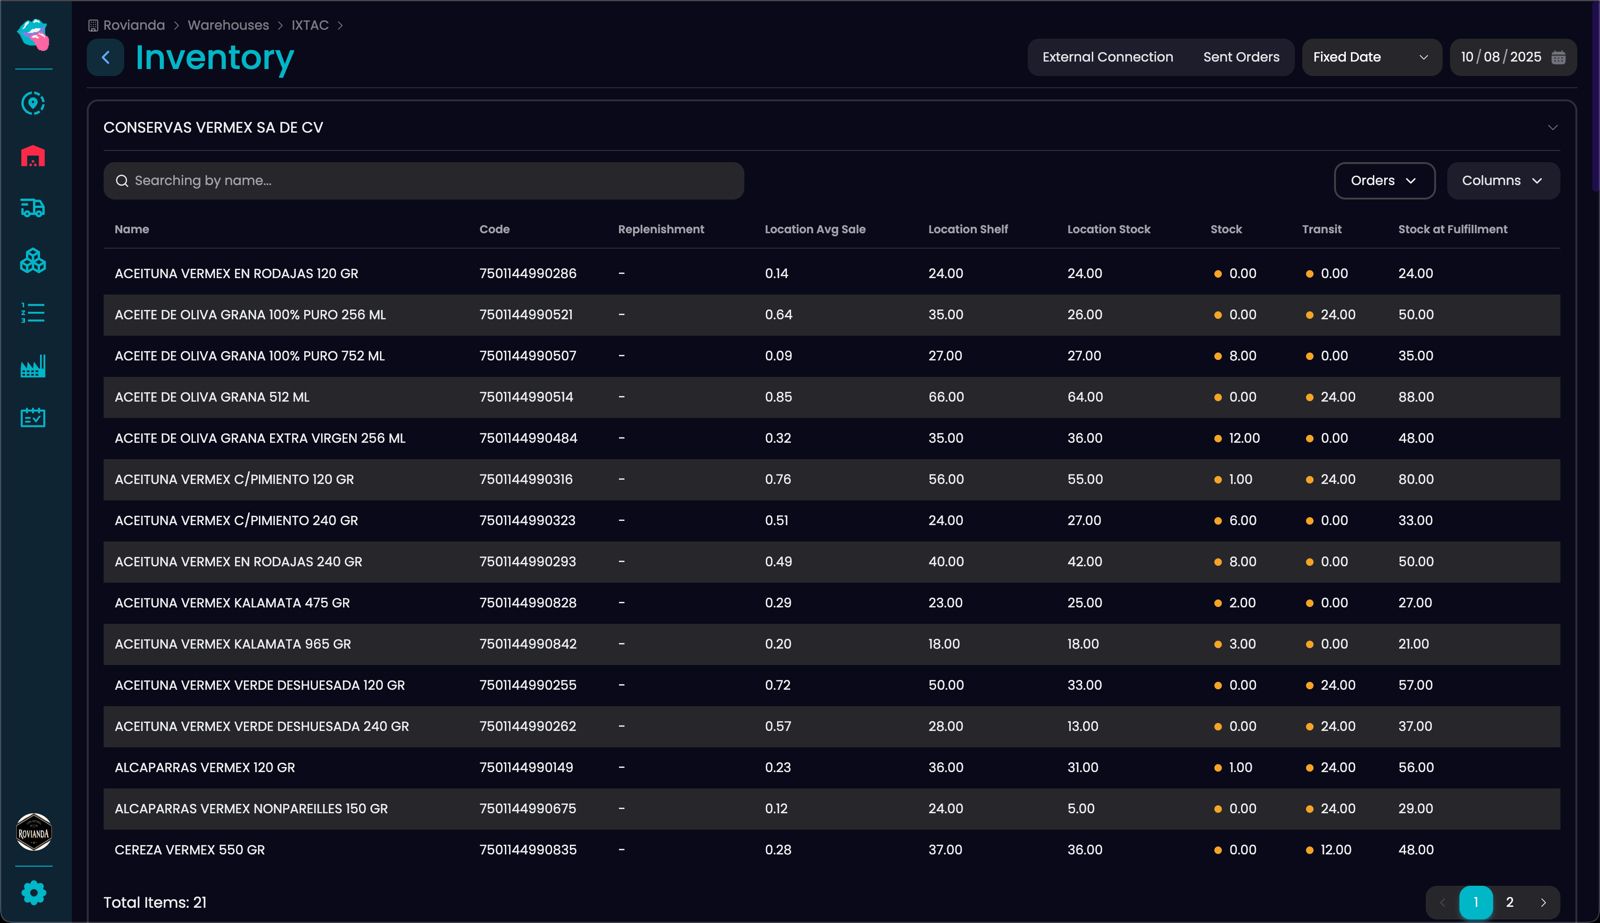
Task: Select the External Connection tab
Action: 1107,58
